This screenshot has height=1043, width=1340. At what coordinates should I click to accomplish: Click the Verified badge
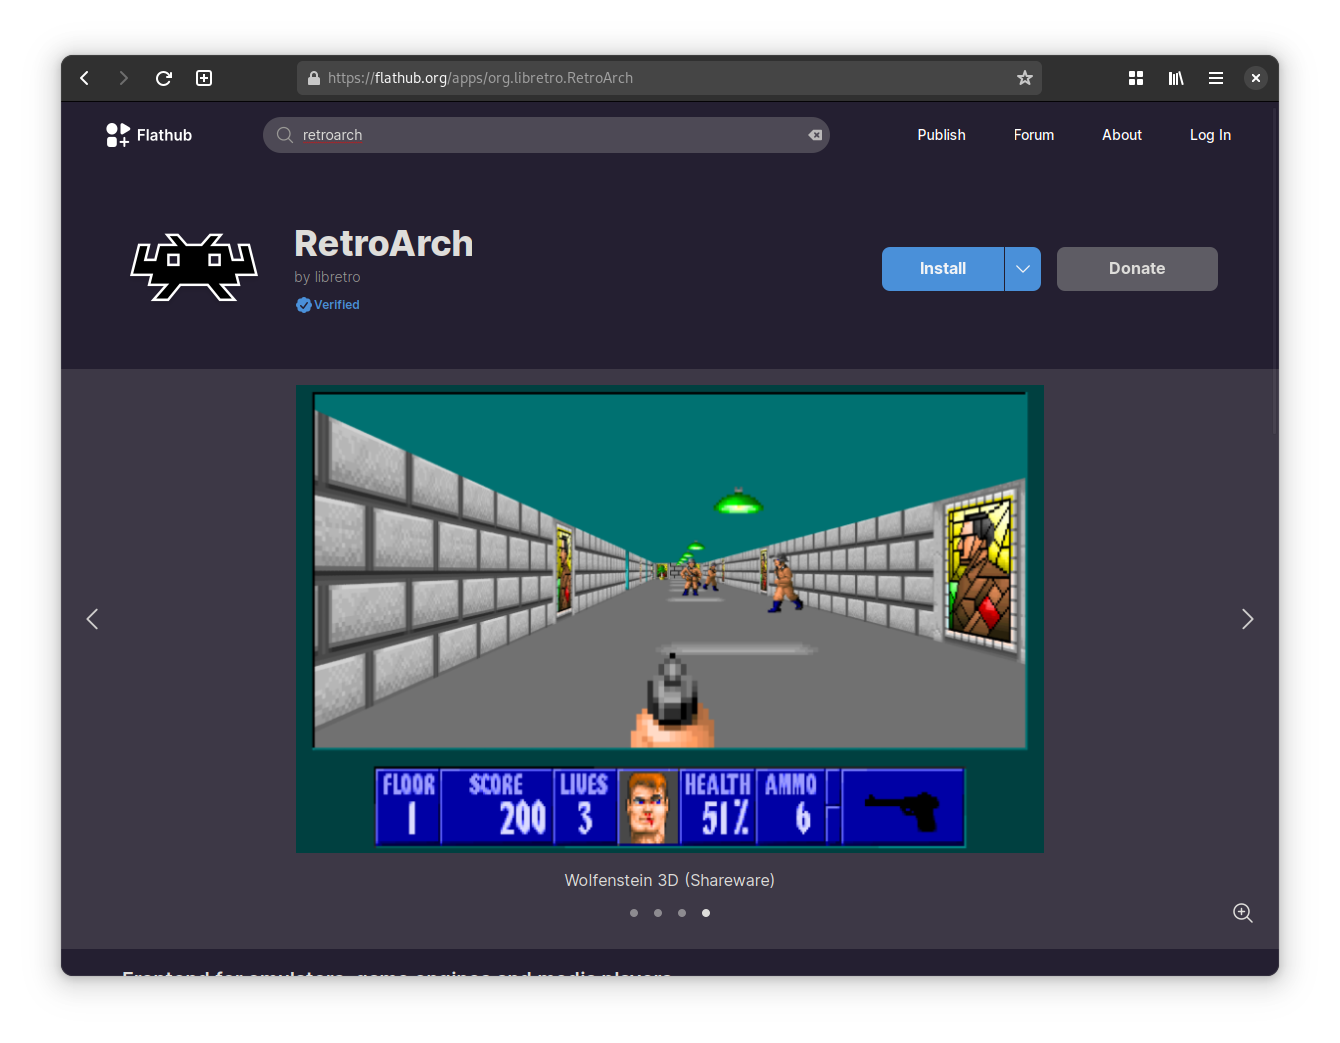[327, 305]
